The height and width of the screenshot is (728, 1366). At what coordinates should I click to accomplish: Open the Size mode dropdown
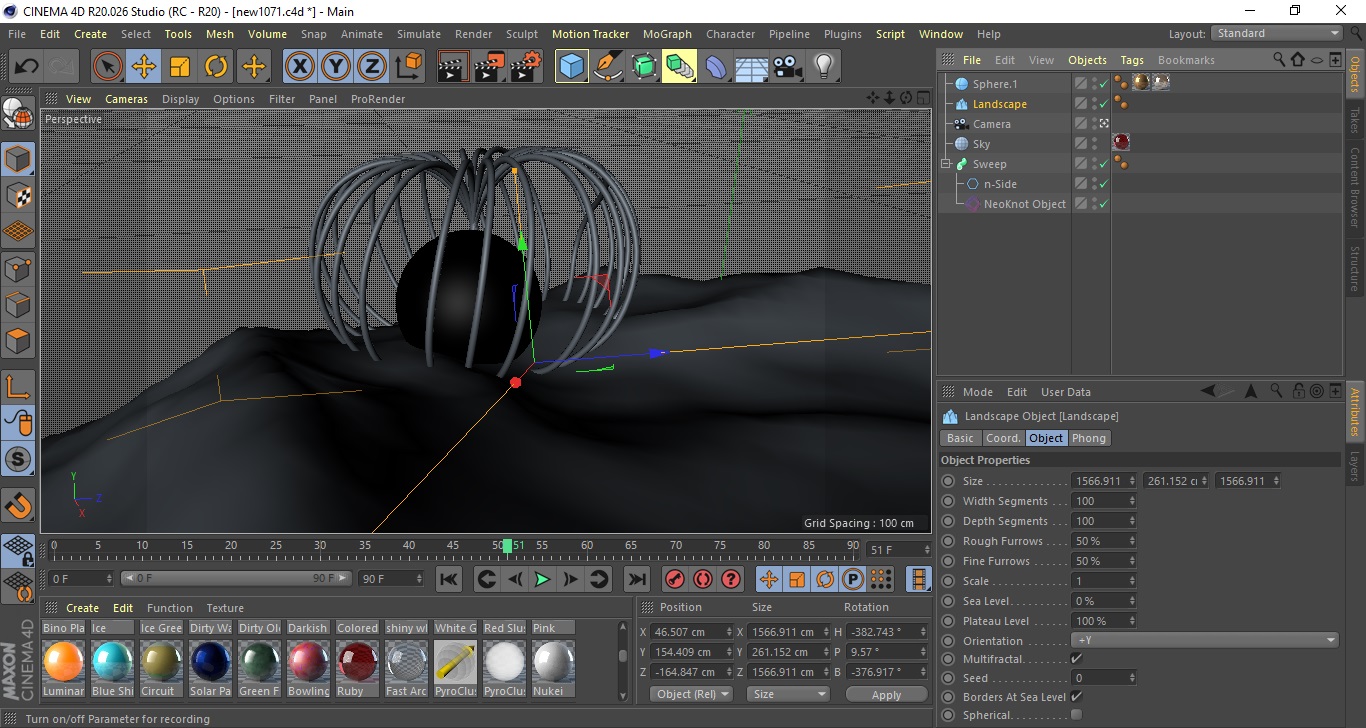coord(789,694)
